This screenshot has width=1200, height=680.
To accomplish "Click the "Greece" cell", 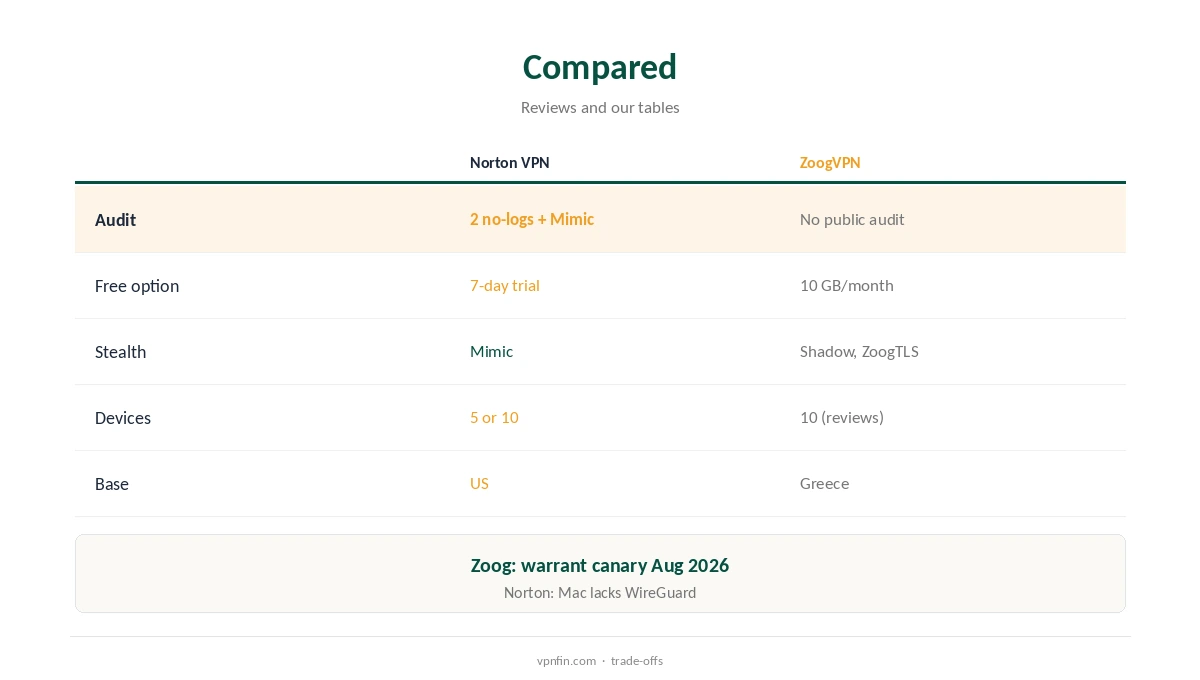I will tap(824, 483).
